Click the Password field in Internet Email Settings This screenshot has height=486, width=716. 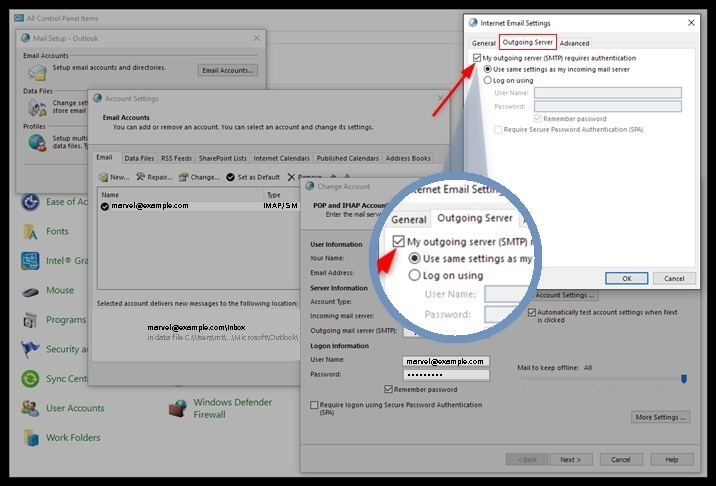608,106
